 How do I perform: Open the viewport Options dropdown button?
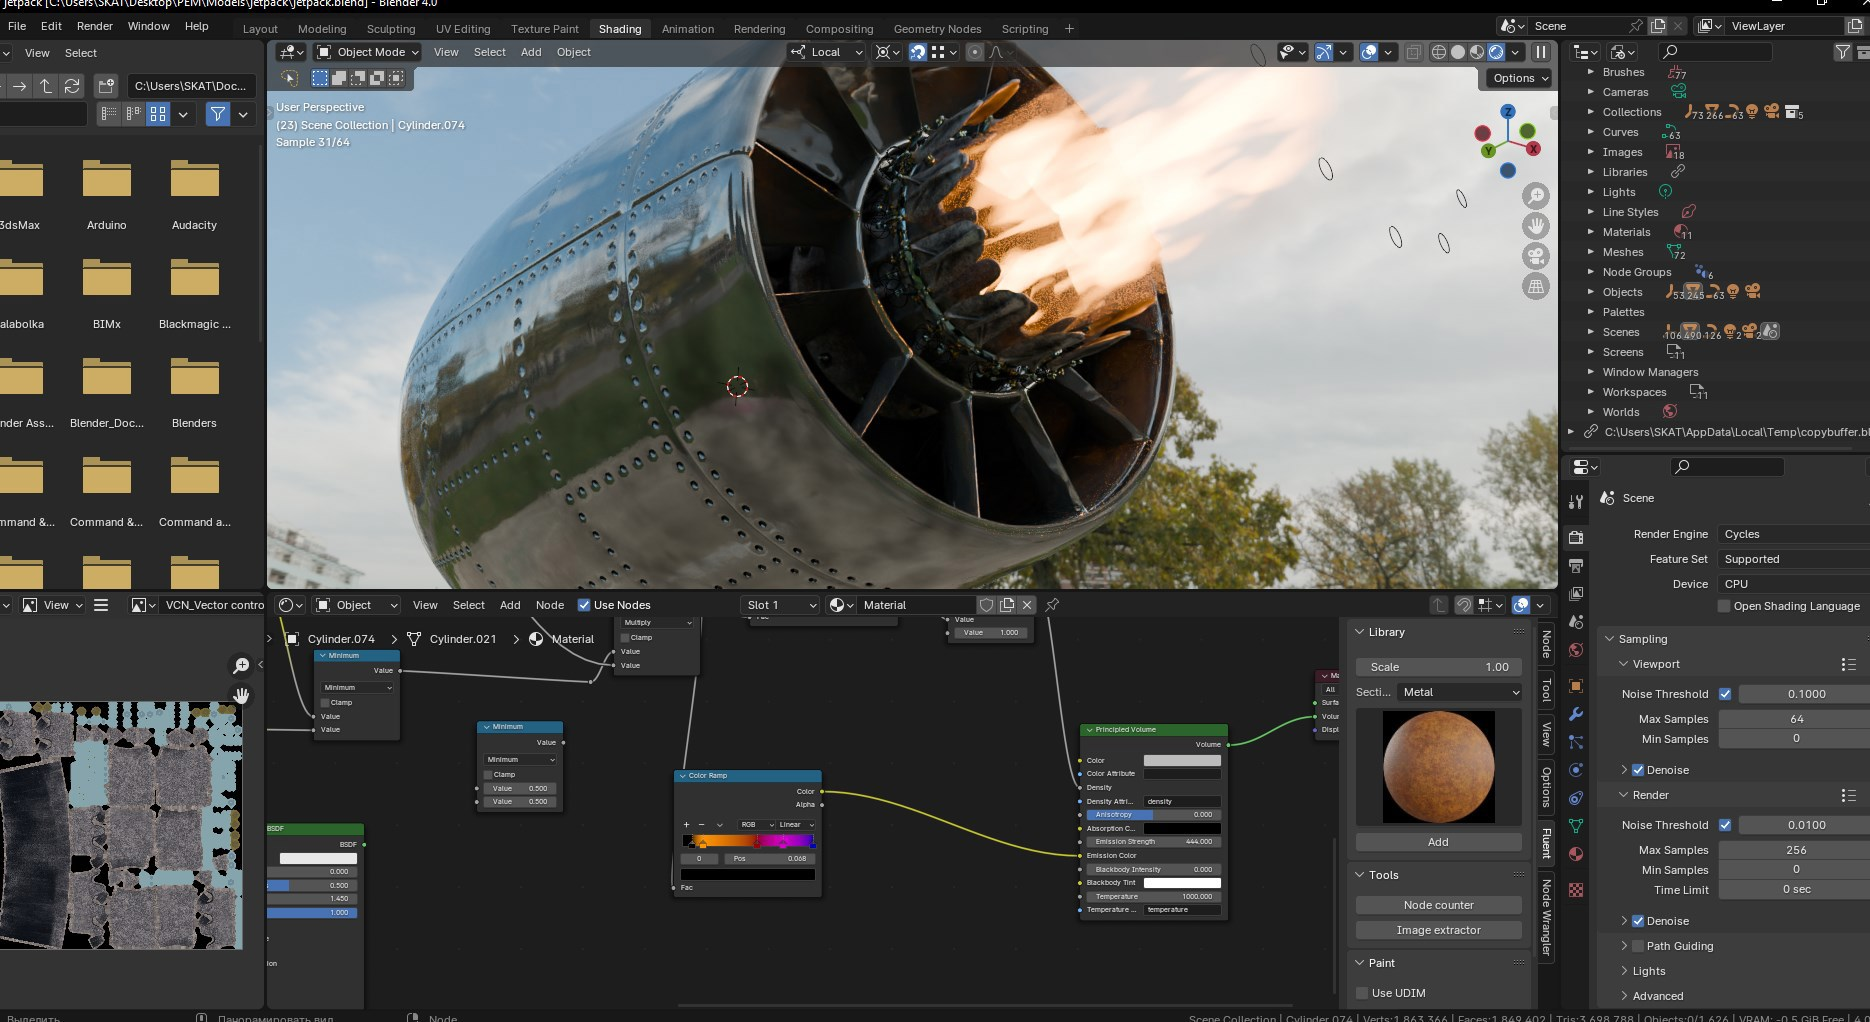click(1519, 78)
